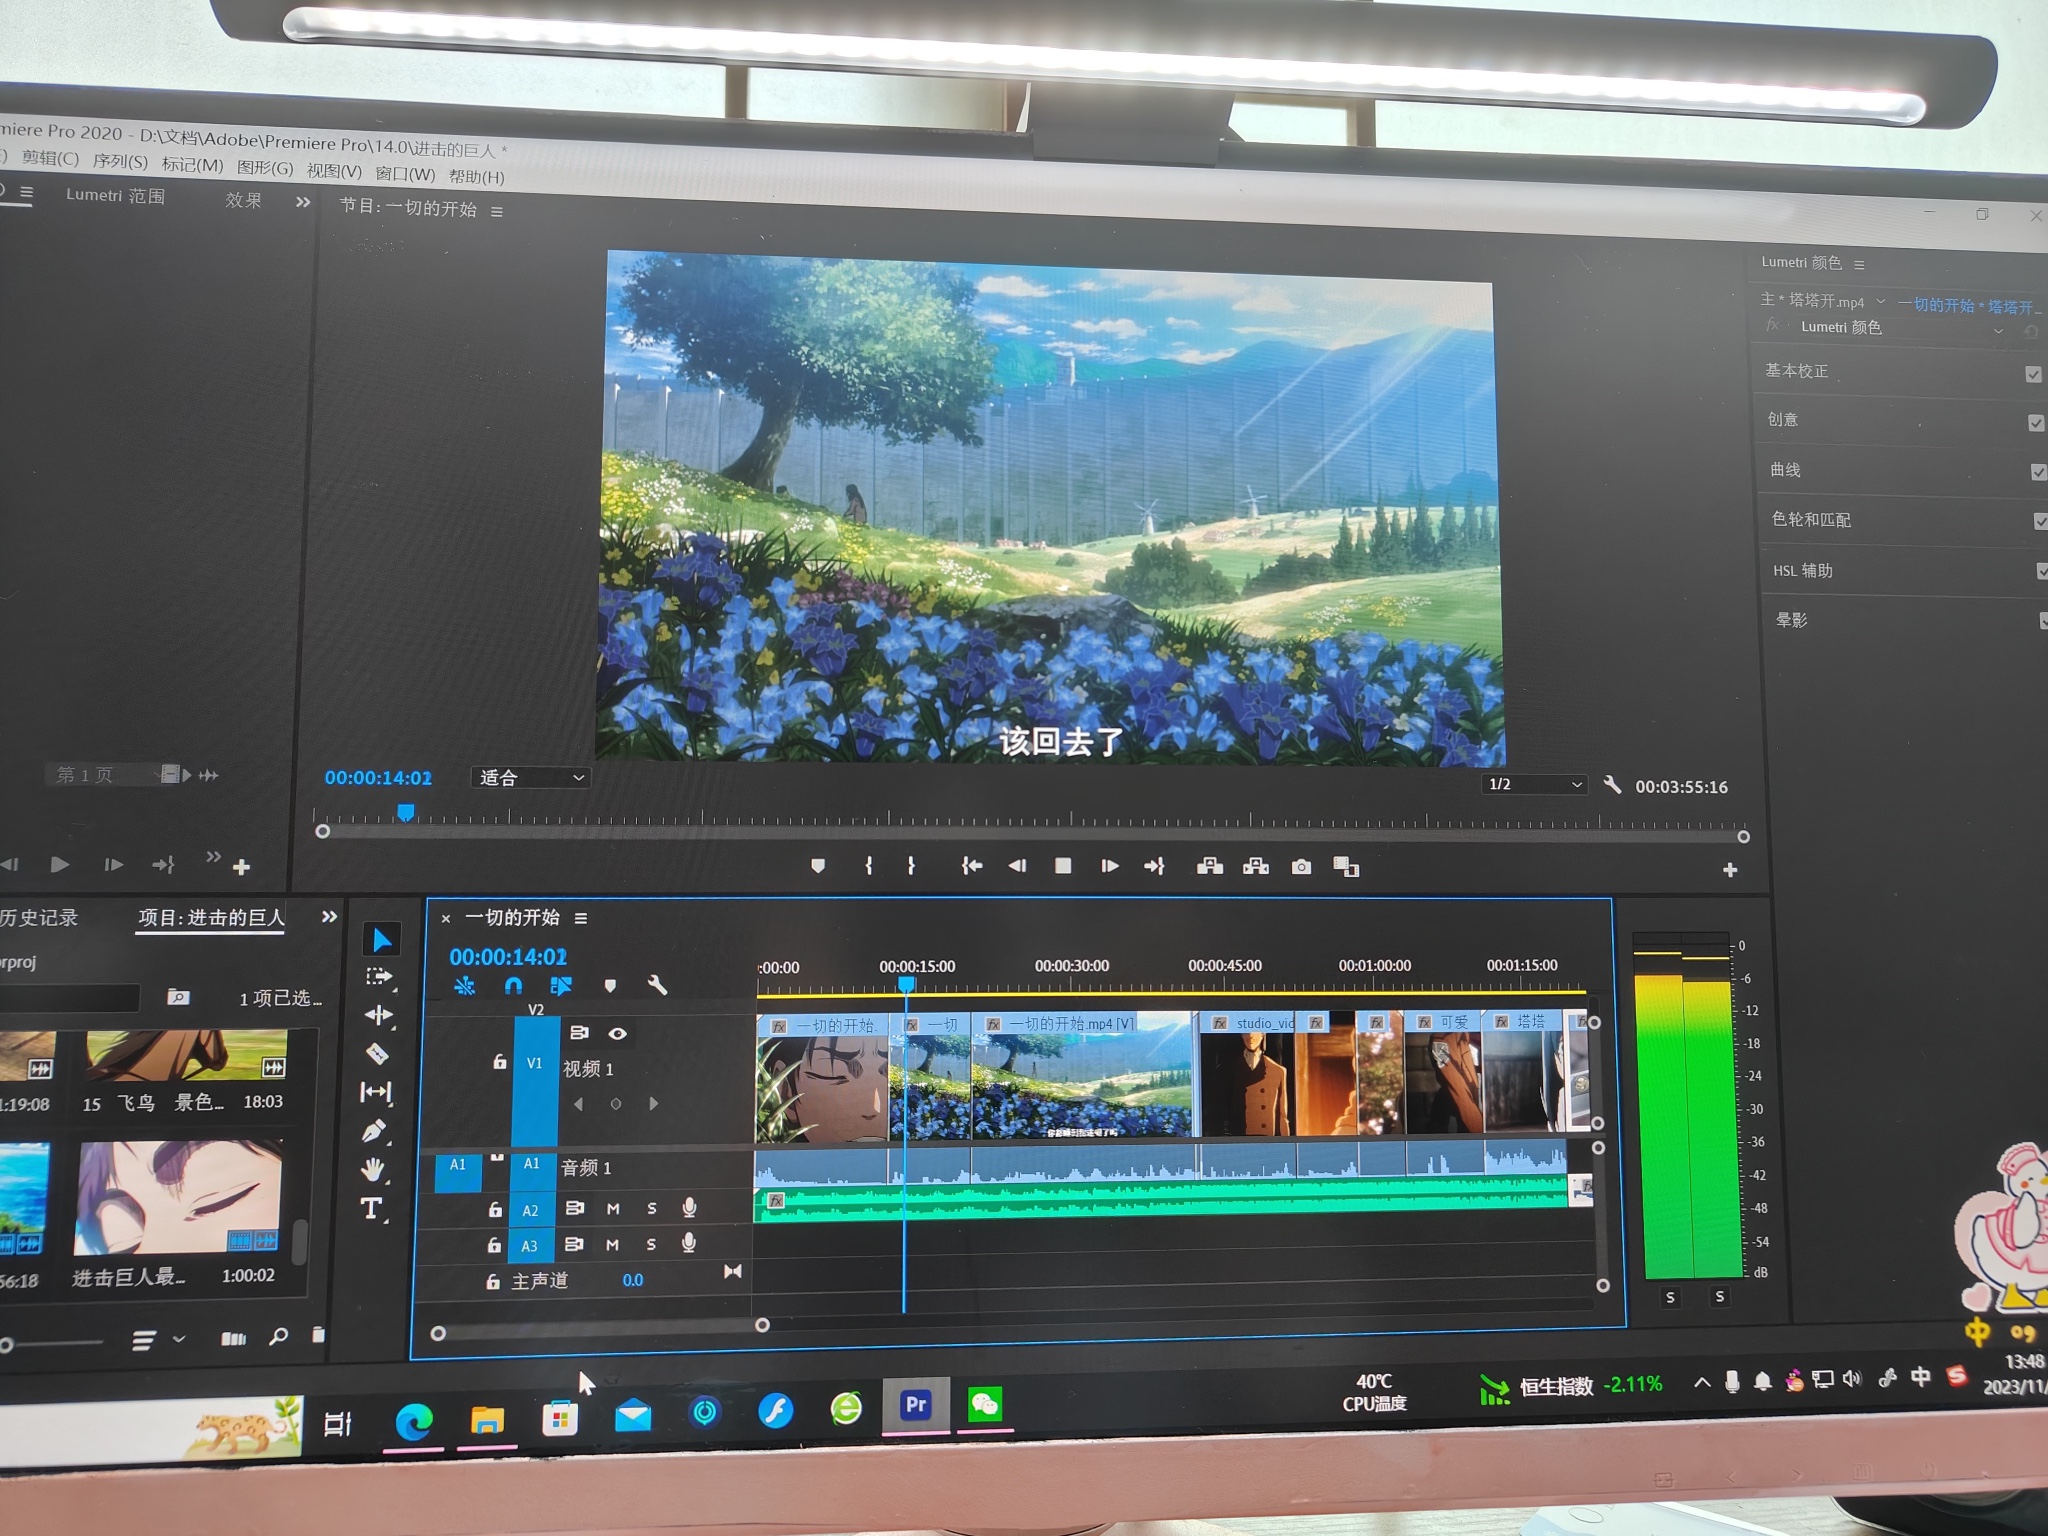Open playback resolution 1/2 dropdown
The width and height of the screenshot is (2048, 1536).
tap(1534, 784)
